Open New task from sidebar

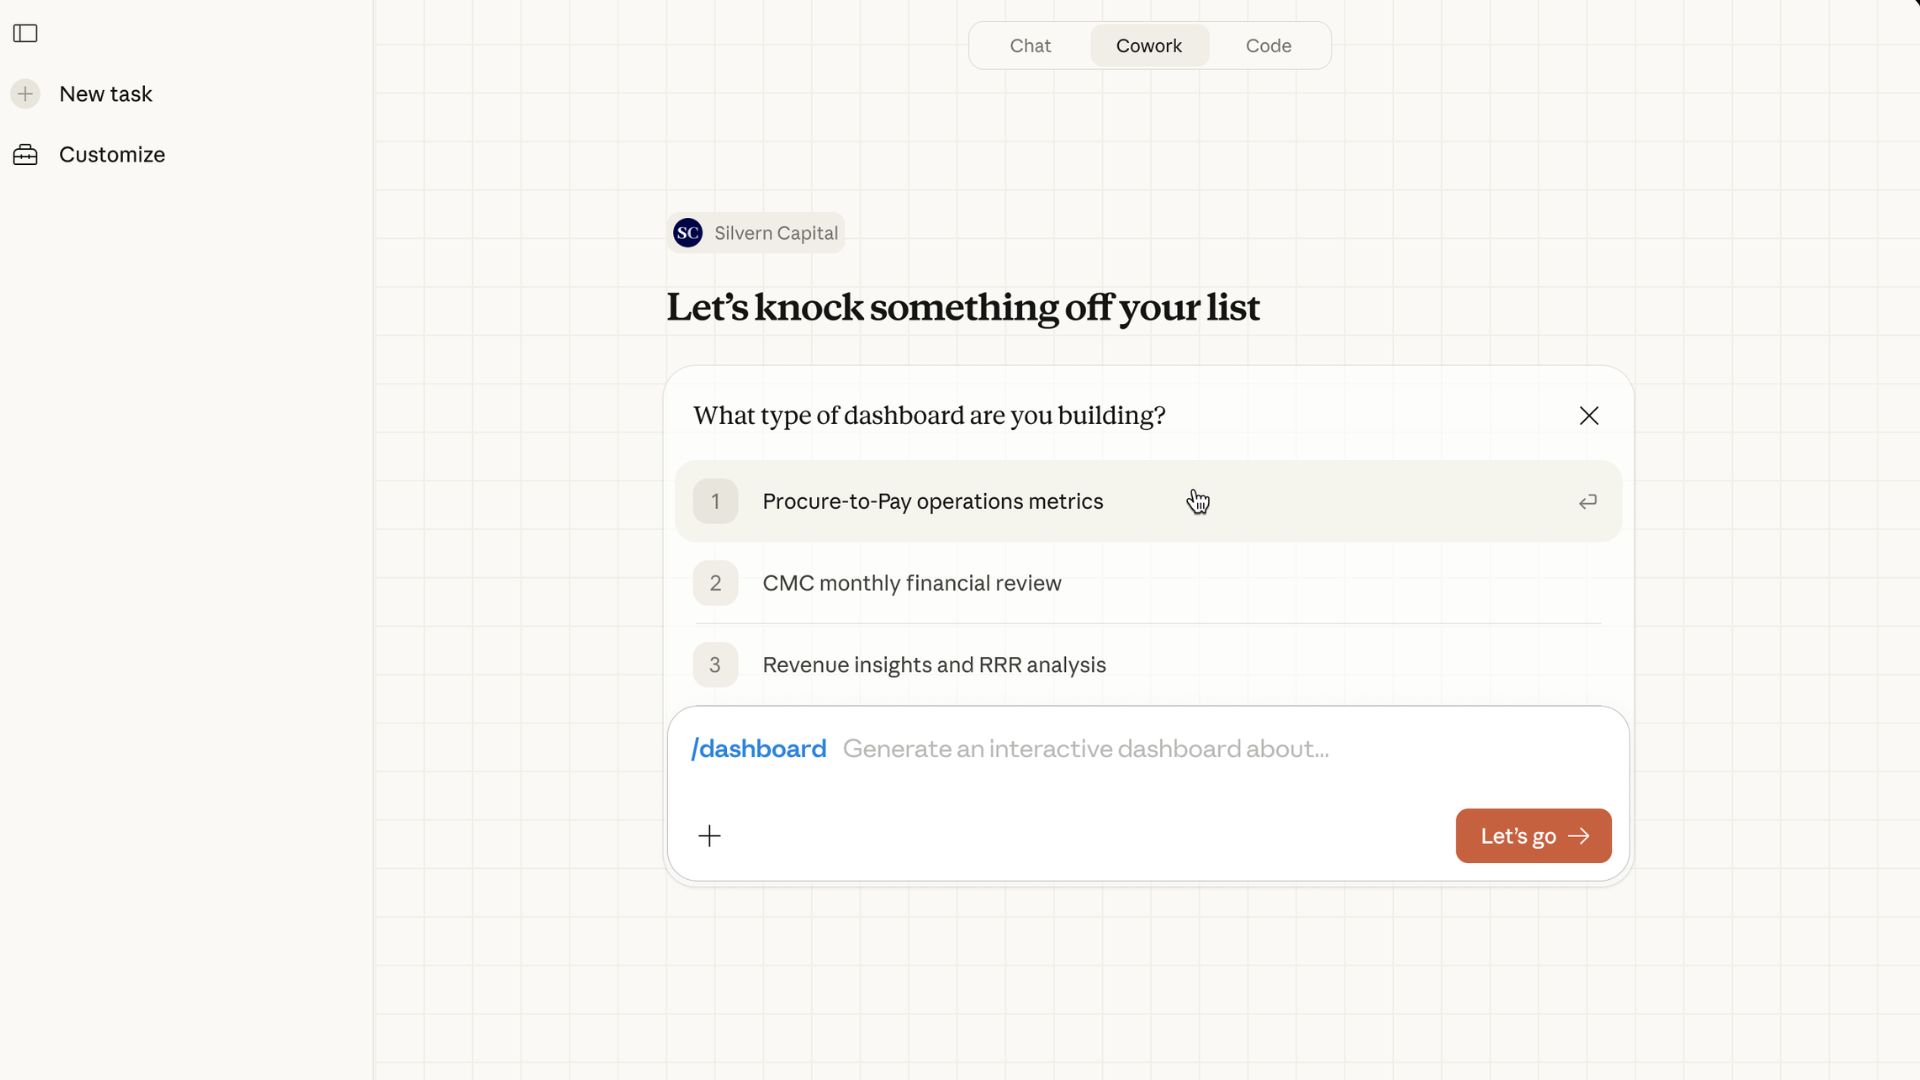(x=105, y=94)
